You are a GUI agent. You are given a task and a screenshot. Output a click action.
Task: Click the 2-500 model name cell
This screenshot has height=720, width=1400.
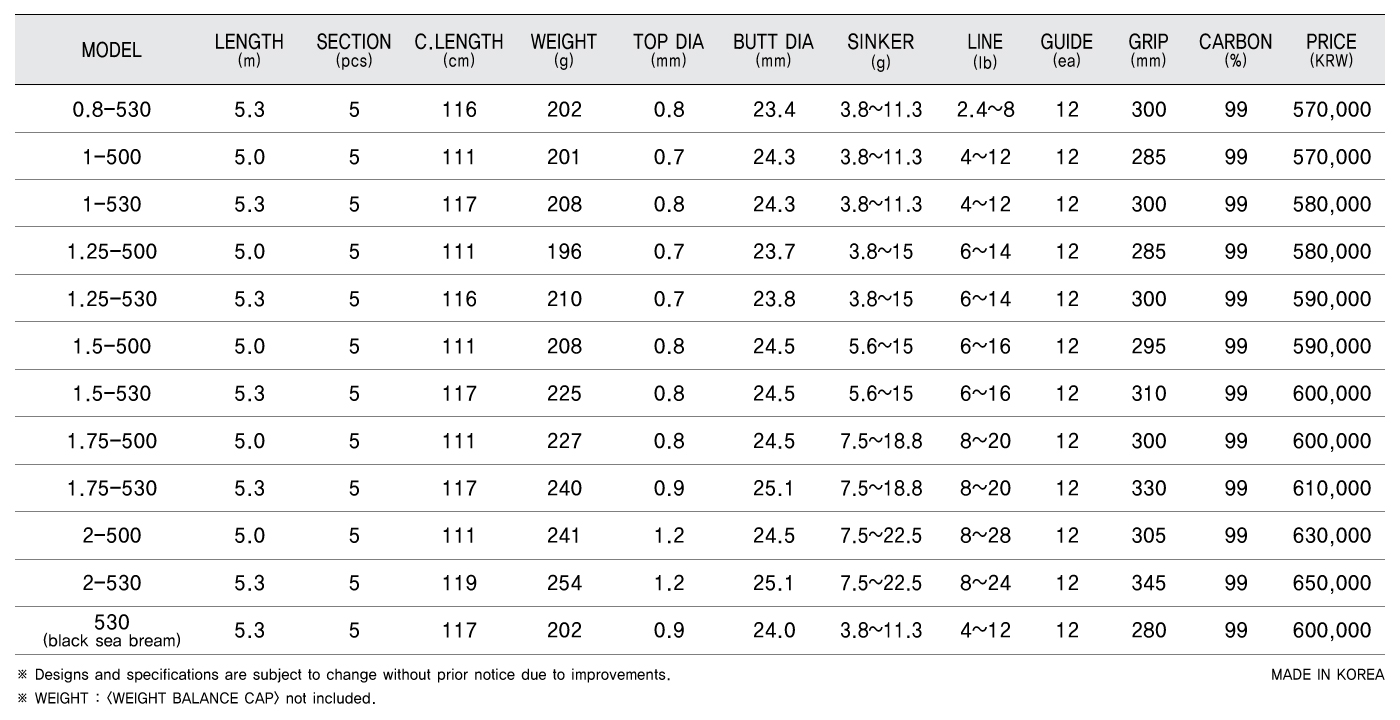(x=111, y=536)
